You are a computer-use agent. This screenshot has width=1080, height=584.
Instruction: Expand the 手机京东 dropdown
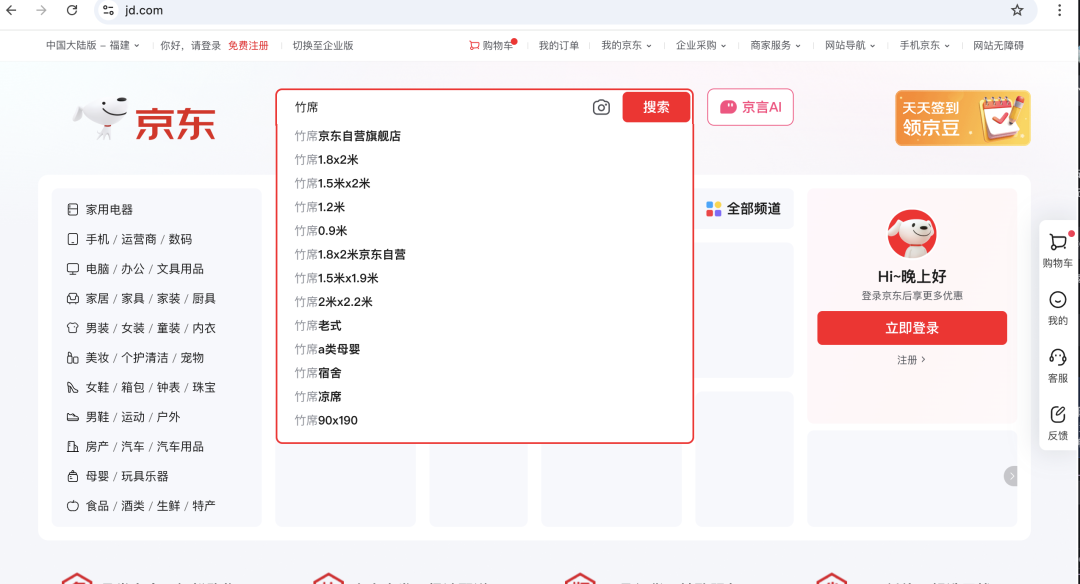tap(924, 45)
